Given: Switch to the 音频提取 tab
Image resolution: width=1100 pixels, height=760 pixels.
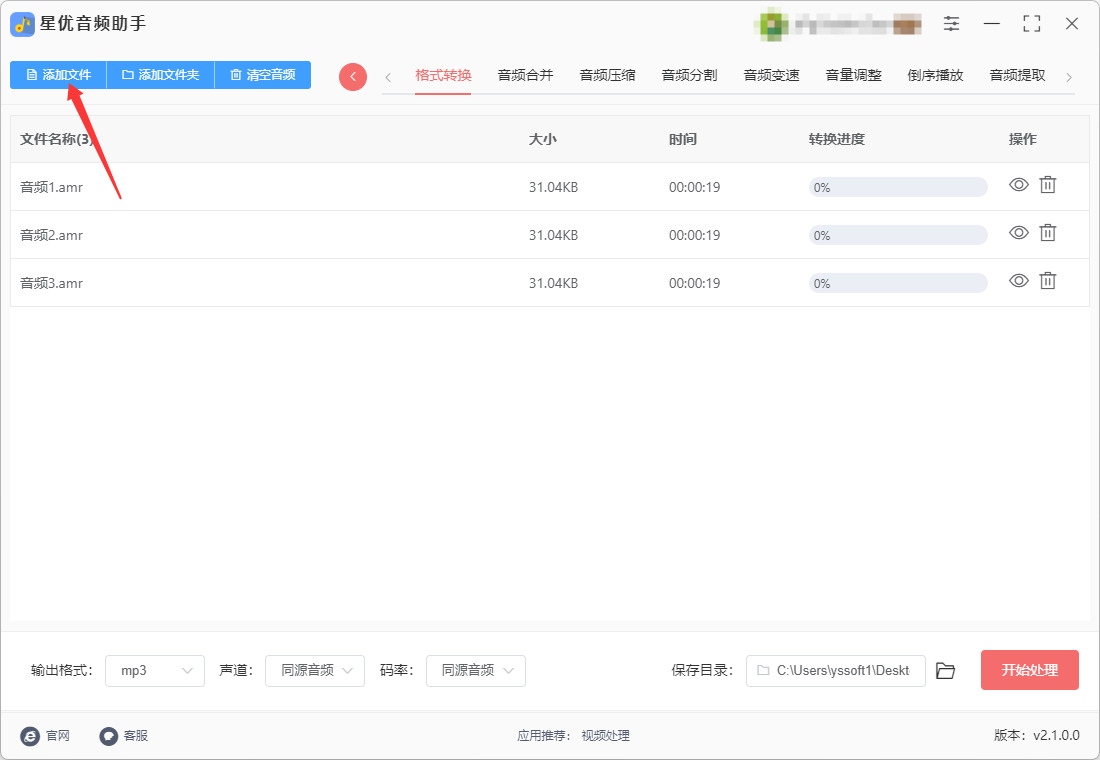Looking at the screenshot, I should click(x=1018, y=75).
